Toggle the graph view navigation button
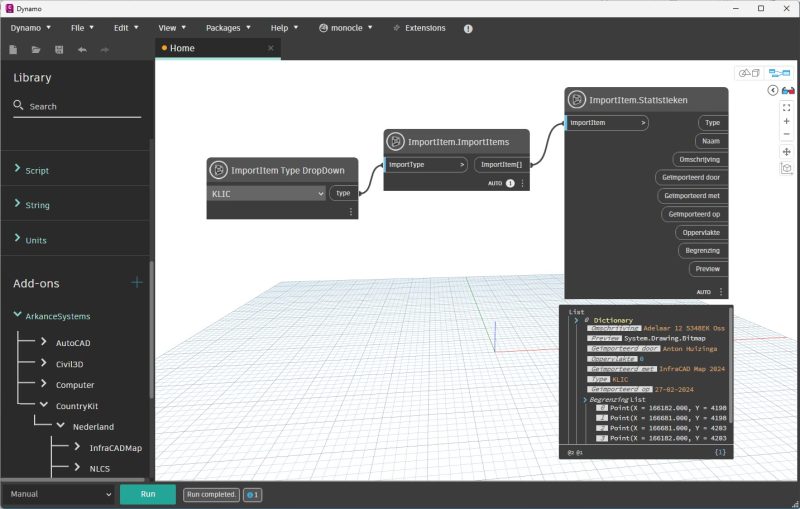Screen dimensions: 800x509 pos(779,73)
